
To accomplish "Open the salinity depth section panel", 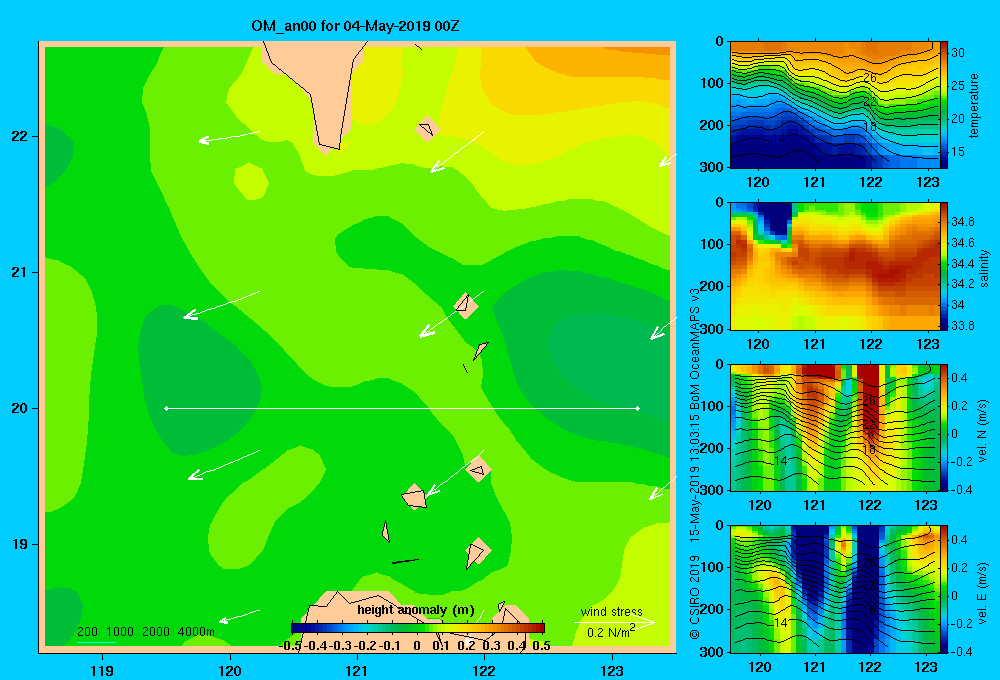I will 835,266.
